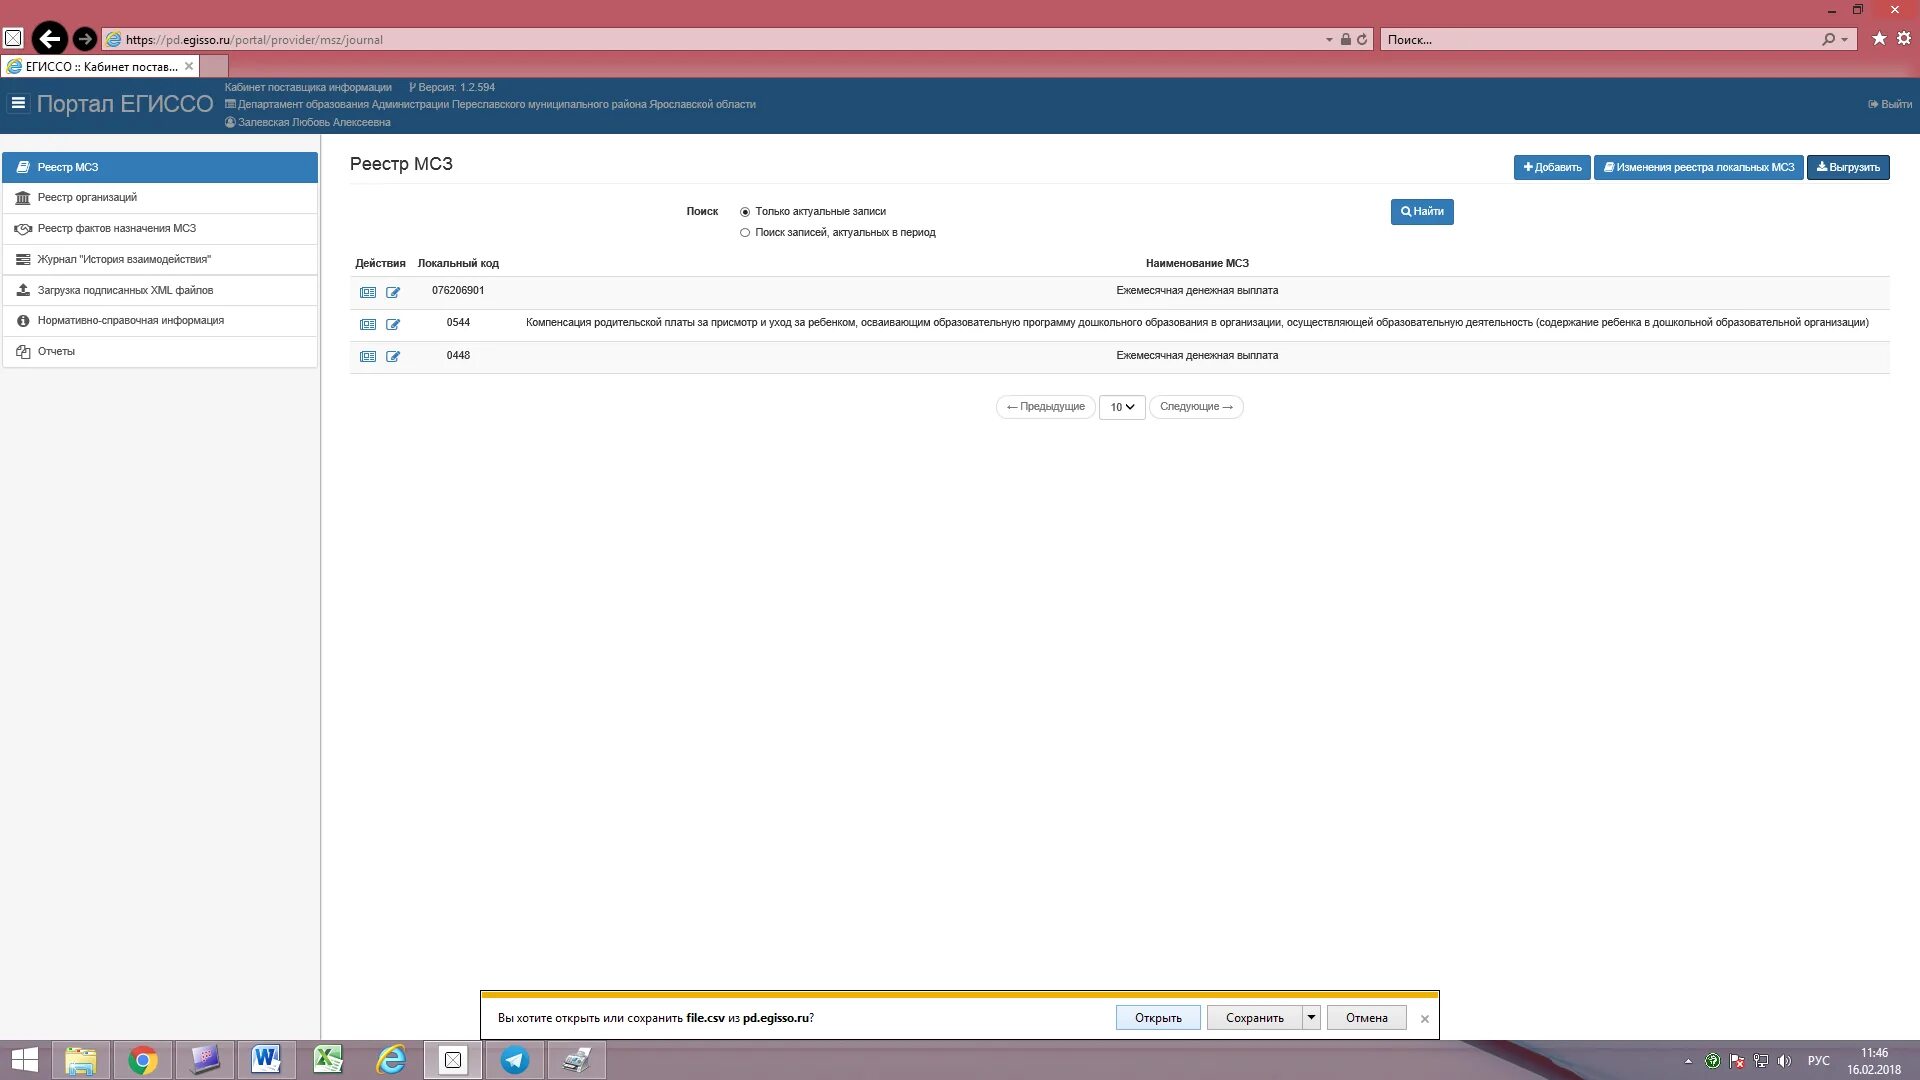Select 'Только актуальные записи' radio button
The width and height of the screenshot is (1920, 1080).
745,212
